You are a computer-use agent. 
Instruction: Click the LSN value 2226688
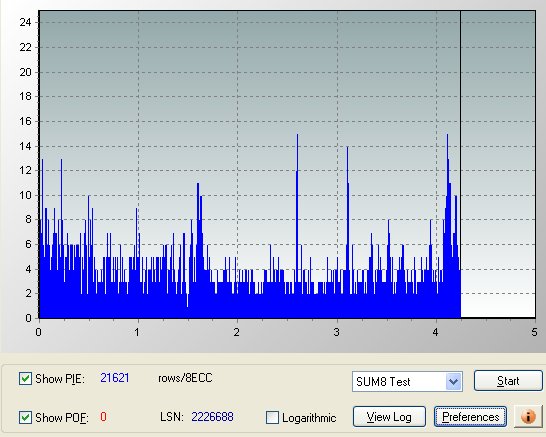click(x=212, y=416)
